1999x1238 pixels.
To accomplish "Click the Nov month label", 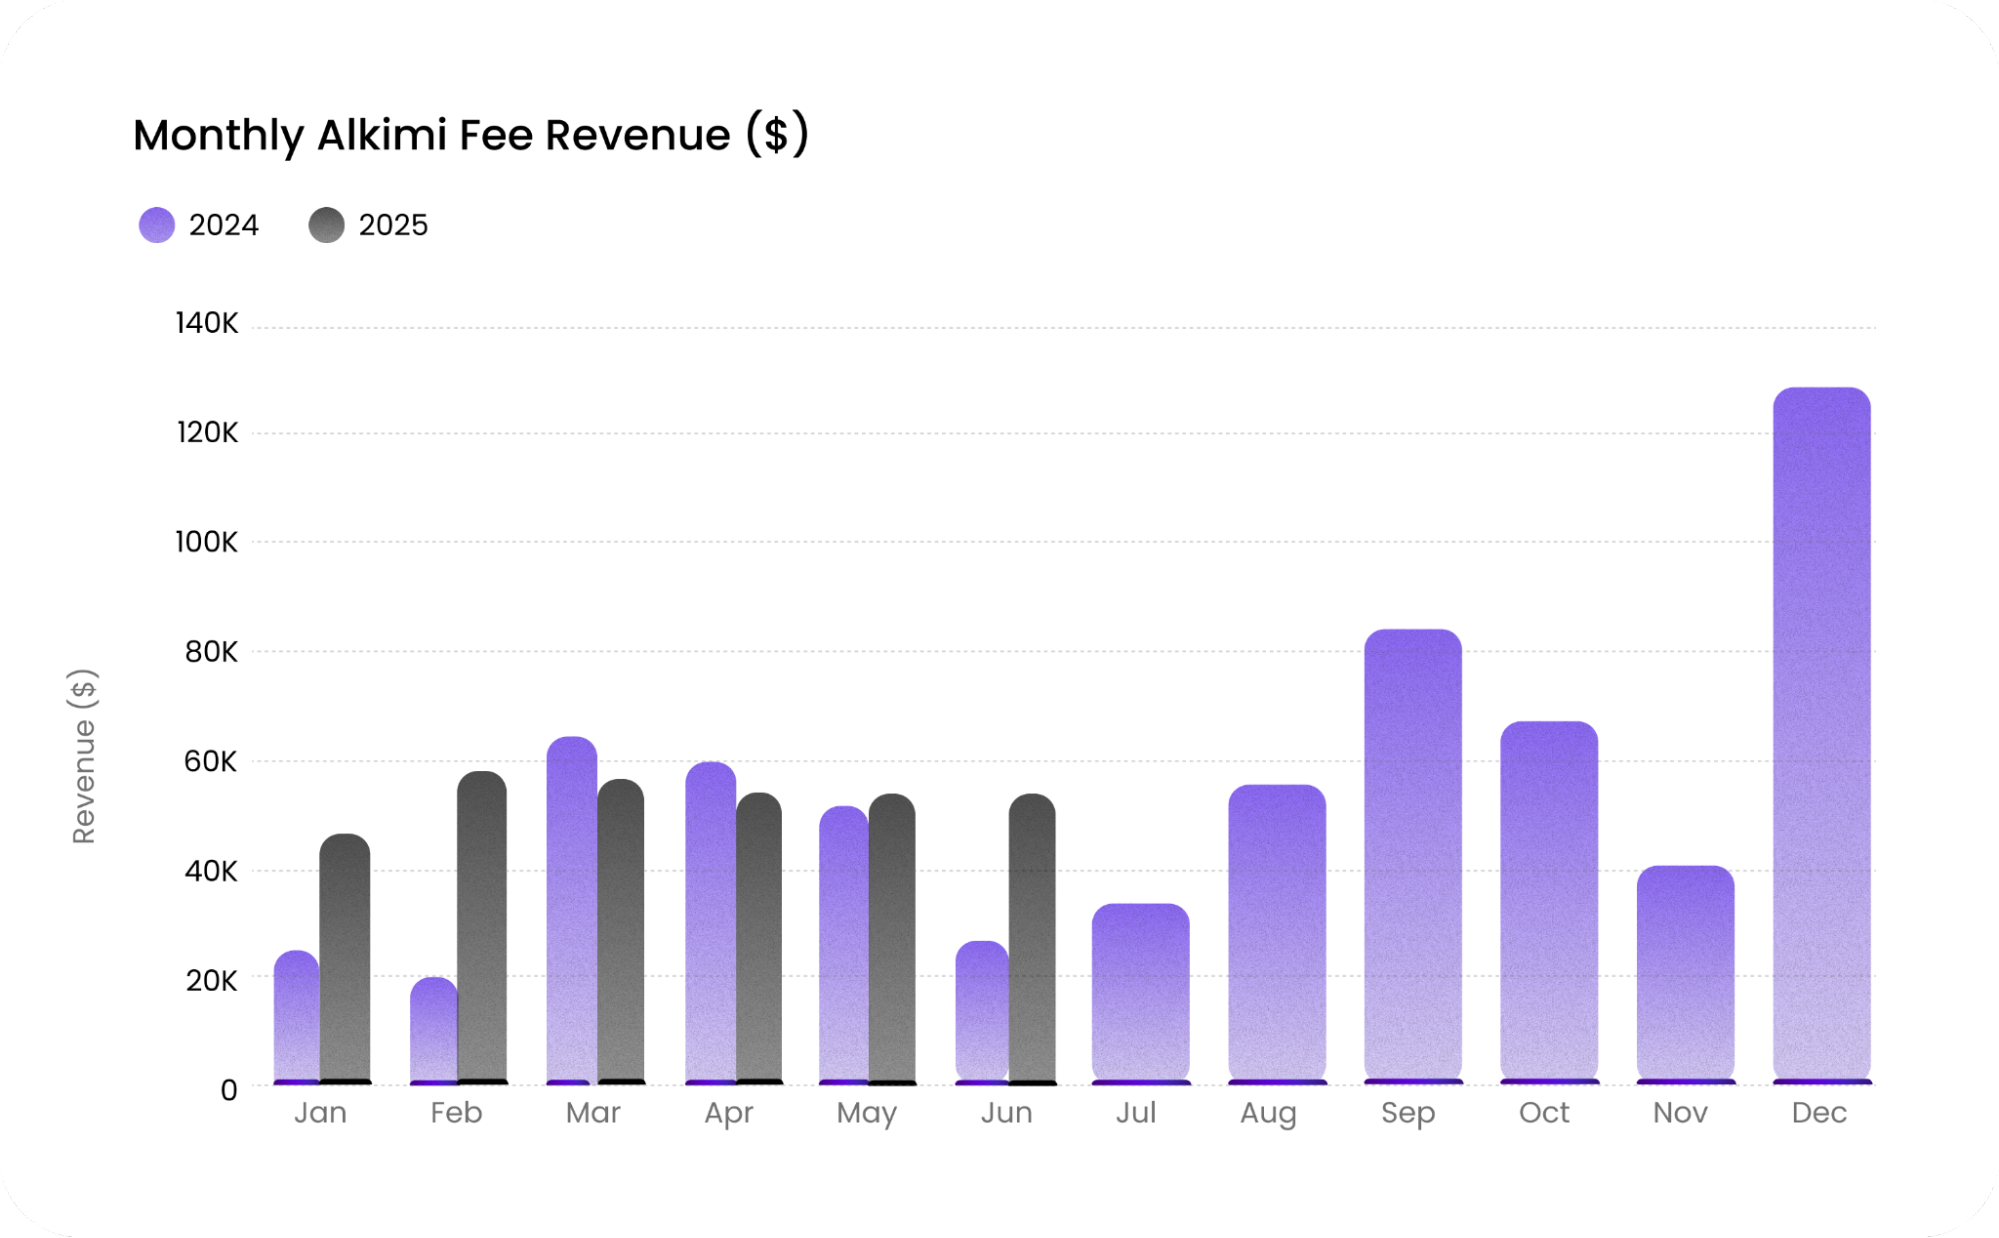I will click(1680, 1113).
